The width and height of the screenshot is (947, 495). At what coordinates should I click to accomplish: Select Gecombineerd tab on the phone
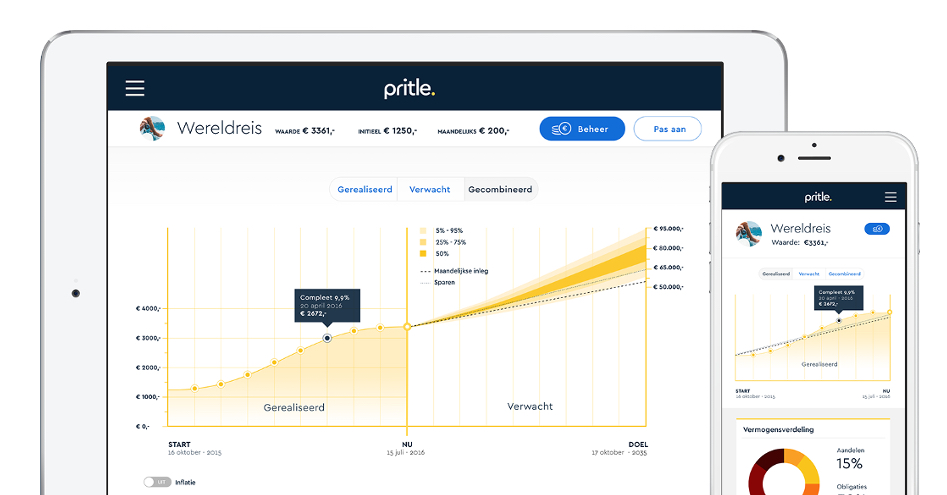(845, 273)
